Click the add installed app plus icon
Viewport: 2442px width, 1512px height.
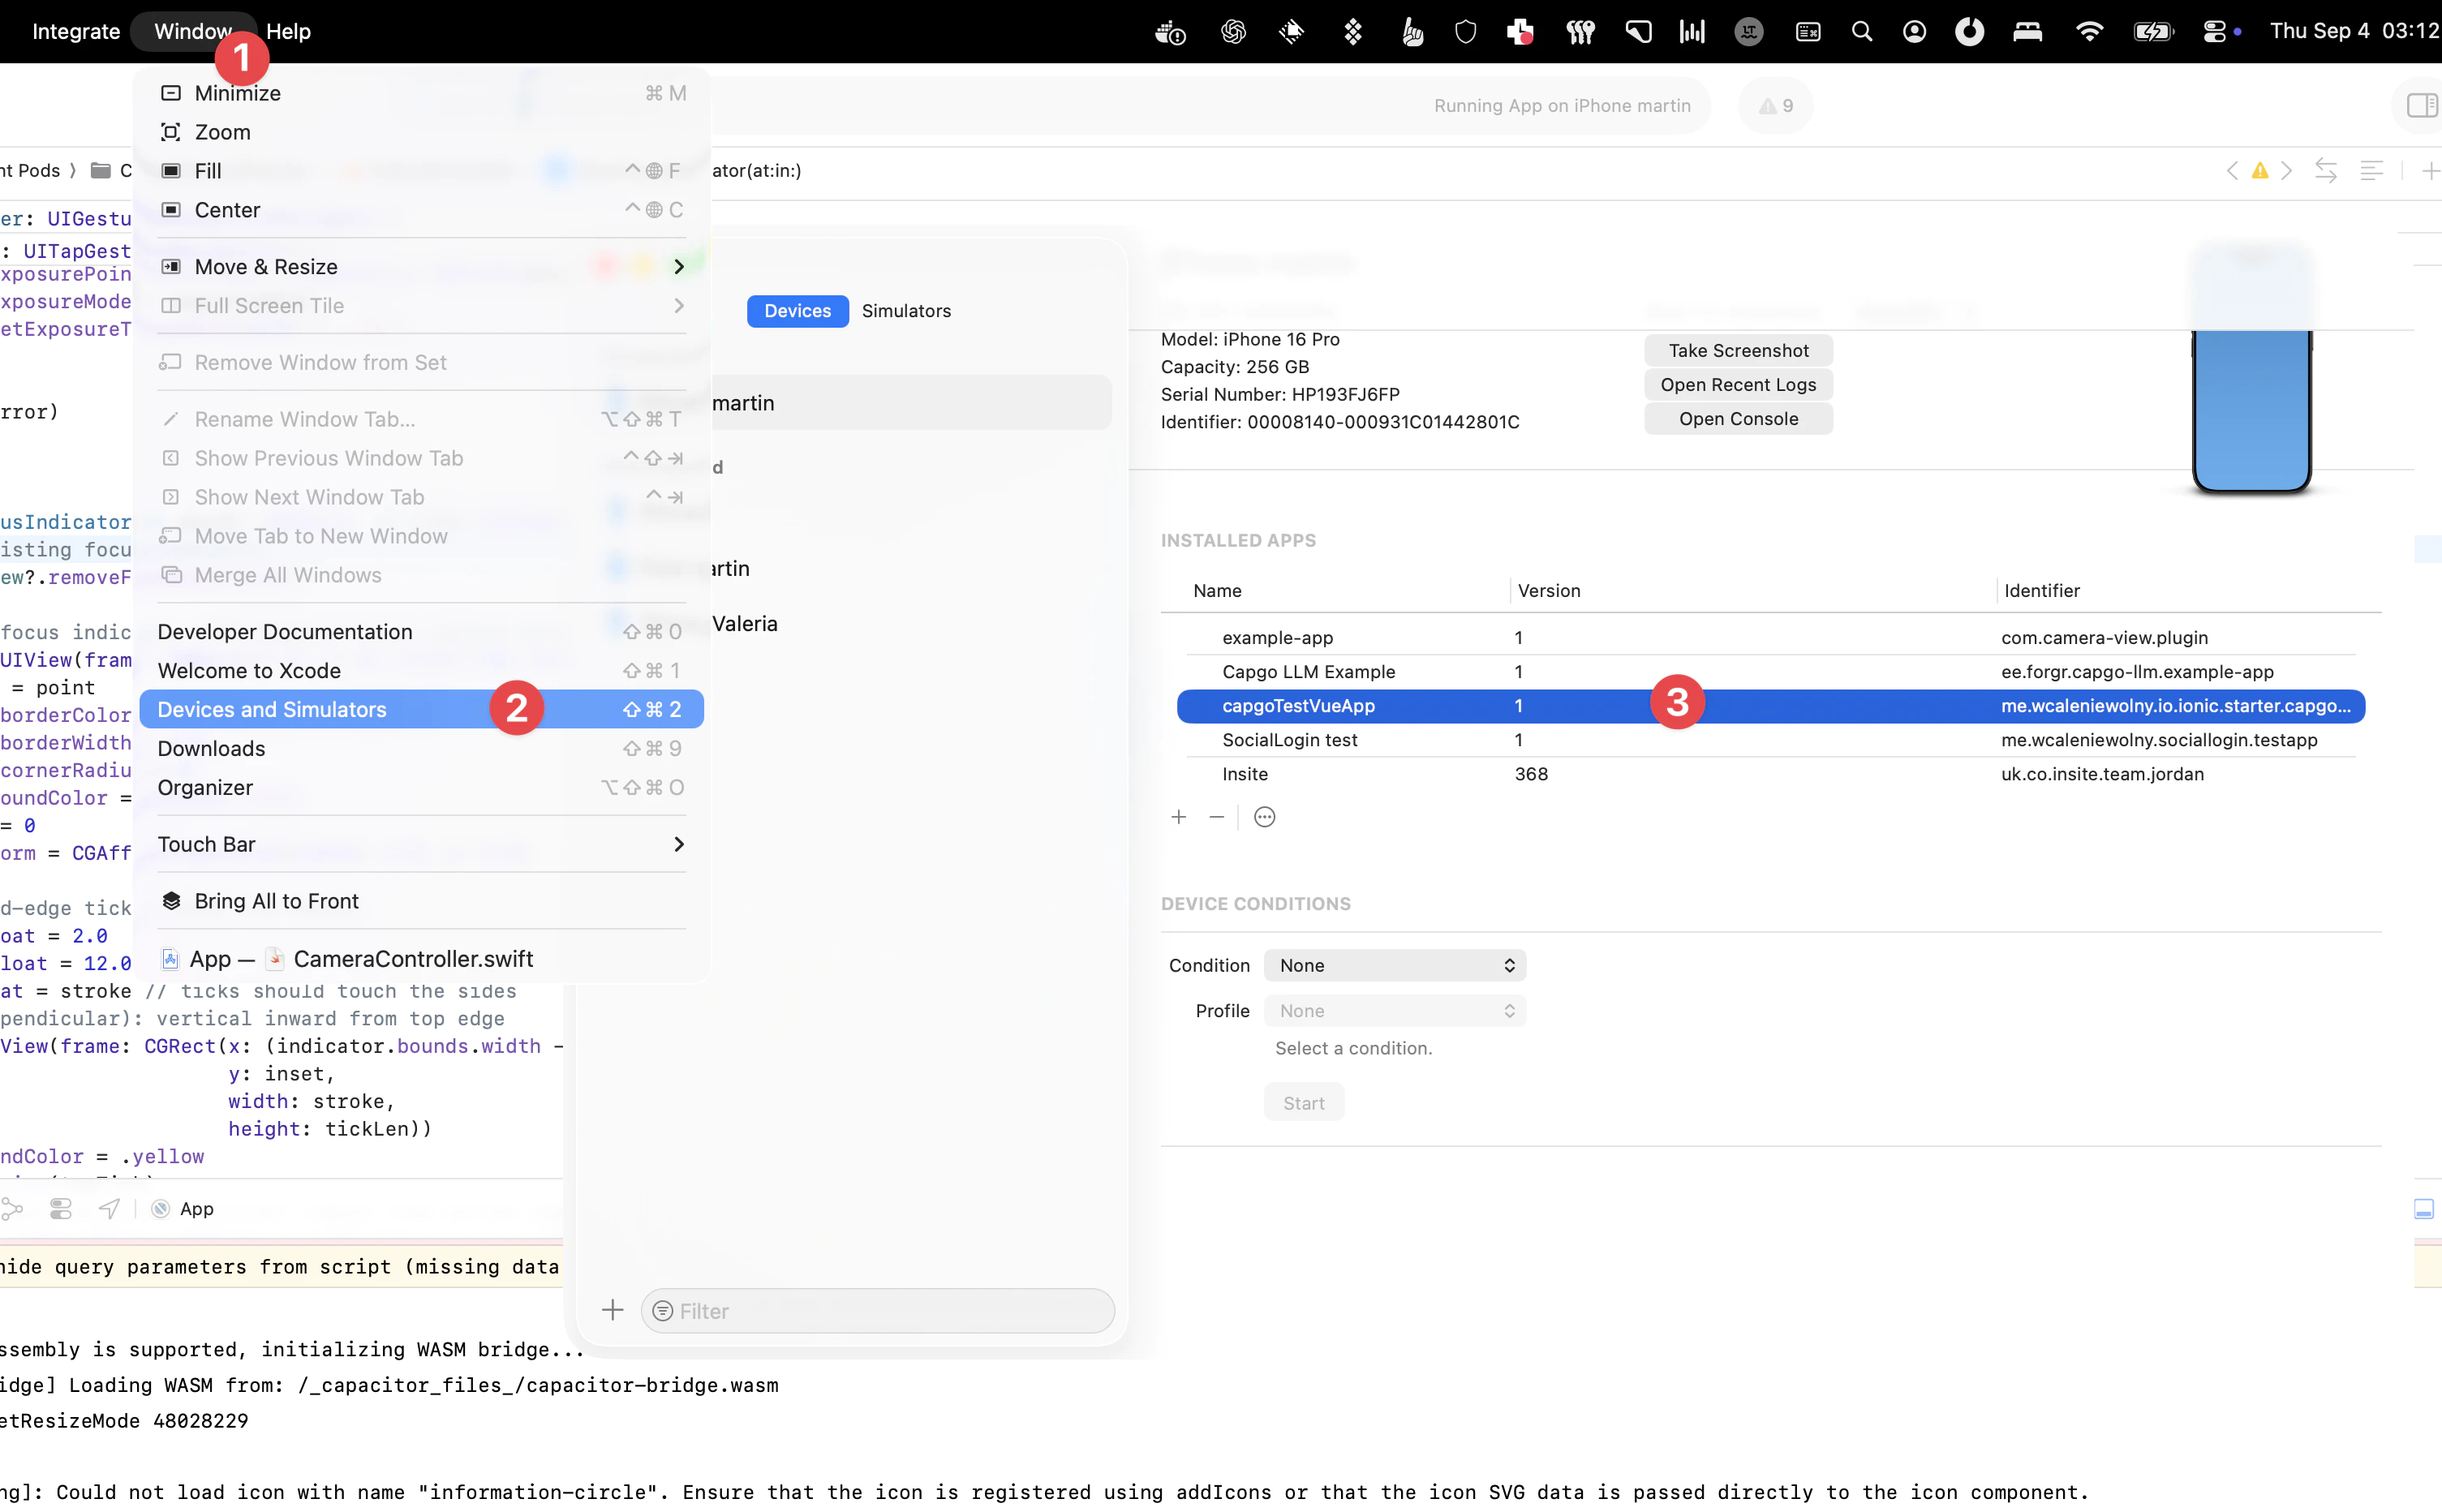click(x=1179, y=817)
